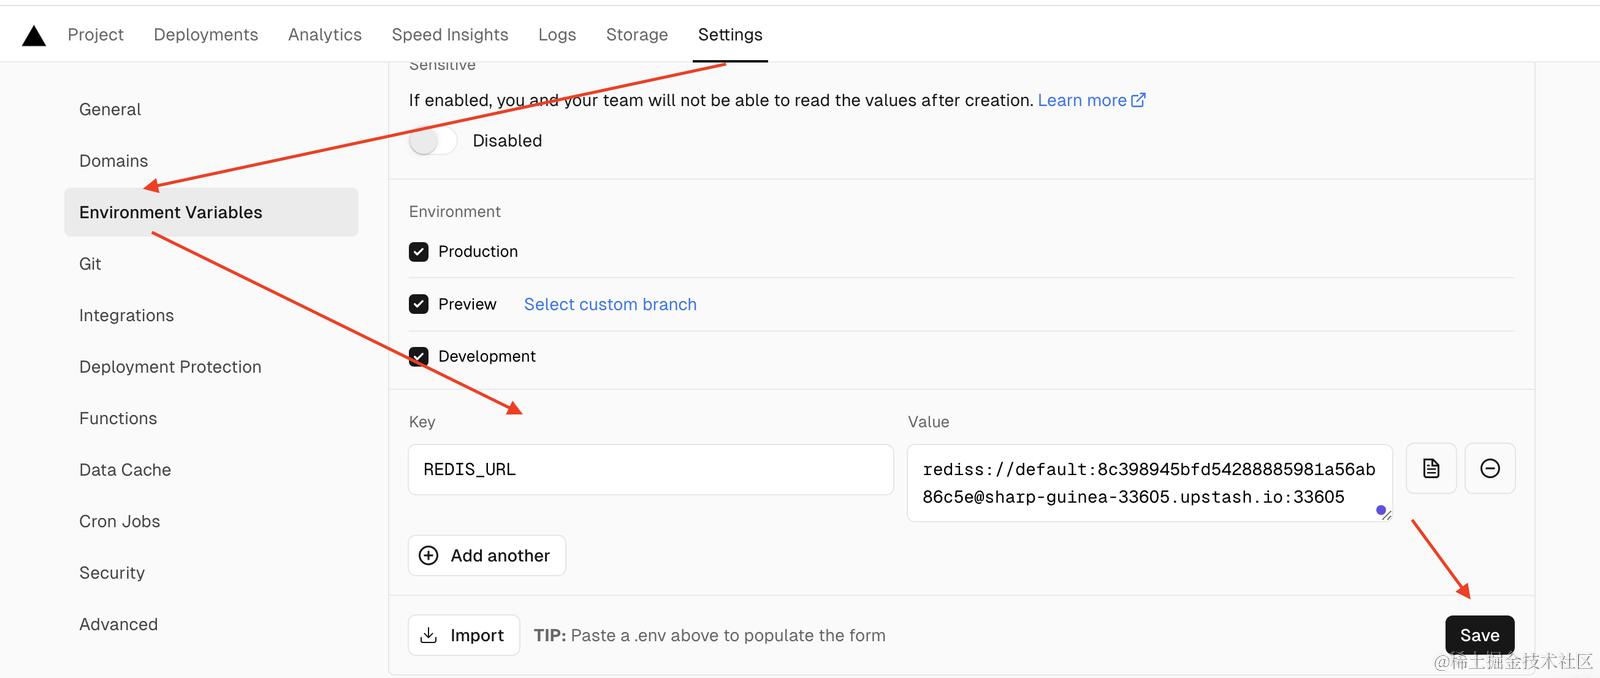Click the Vercel triangle logo
The height and width of the screenshot is (678, 1600).
pyautogui.click(x=34, y=36)
